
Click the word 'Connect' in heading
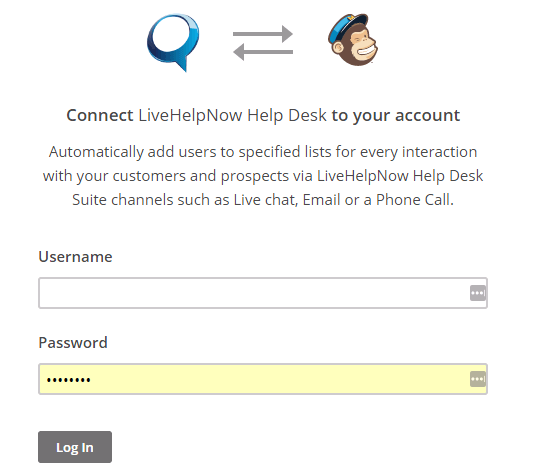point(100,115)
